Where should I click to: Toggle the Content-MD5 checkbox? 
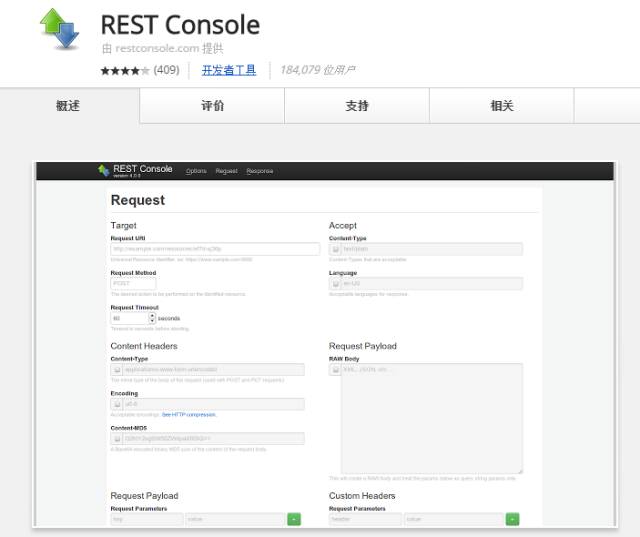[x=117, y=439]
